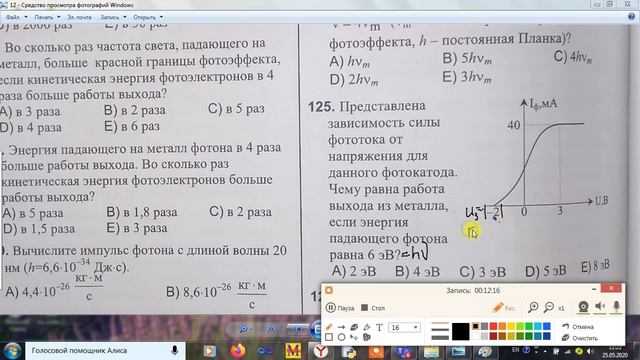640x360 pixels.
Task: Select the arrow drawing tool
Action: (x=341, y=327)
